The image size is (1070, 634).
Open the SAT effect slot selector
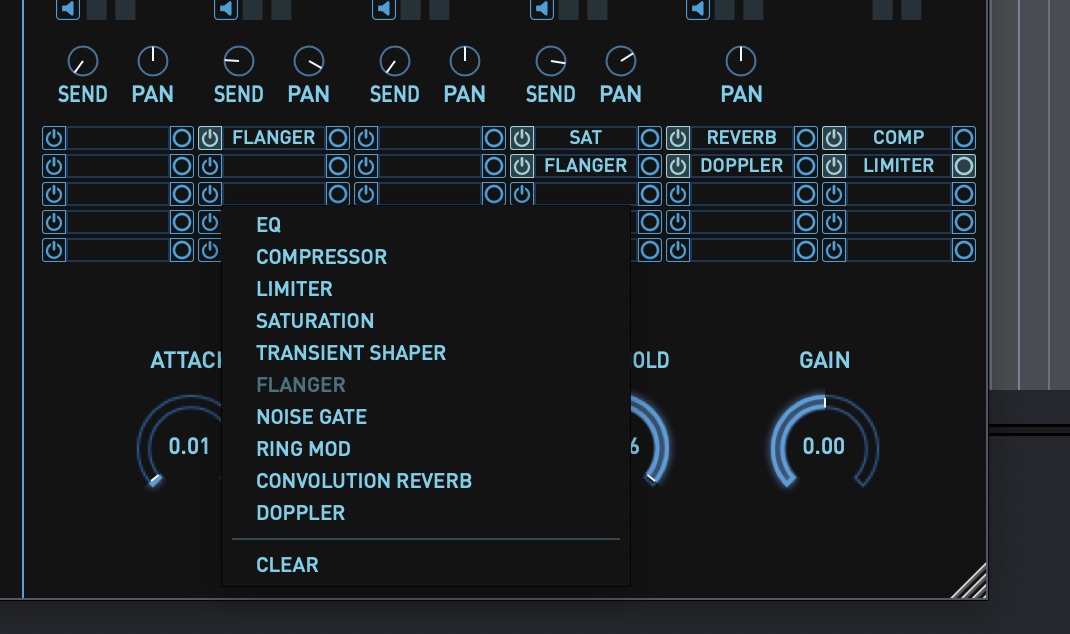tap(586, 138)
